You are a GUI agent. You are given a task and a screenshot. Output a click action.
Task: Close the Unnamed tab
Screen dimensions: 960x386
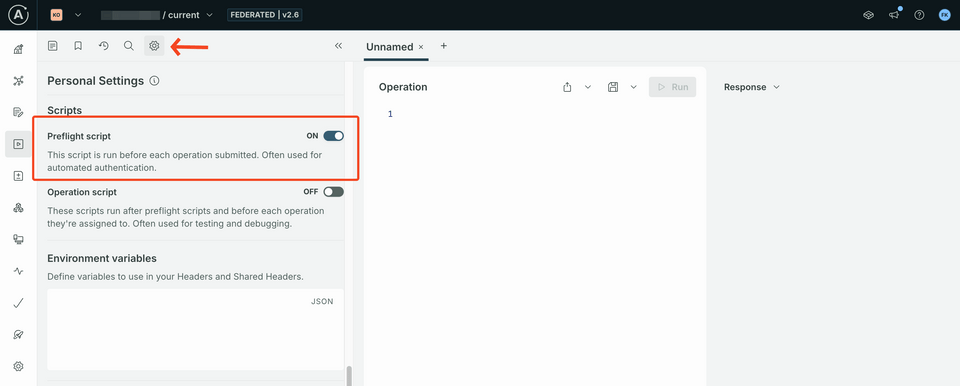tap(421, 47)
